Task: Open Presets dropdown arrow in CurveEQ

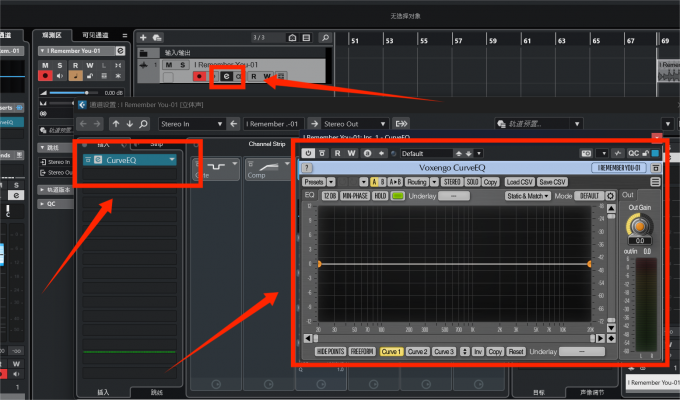Action: [331, 182]
